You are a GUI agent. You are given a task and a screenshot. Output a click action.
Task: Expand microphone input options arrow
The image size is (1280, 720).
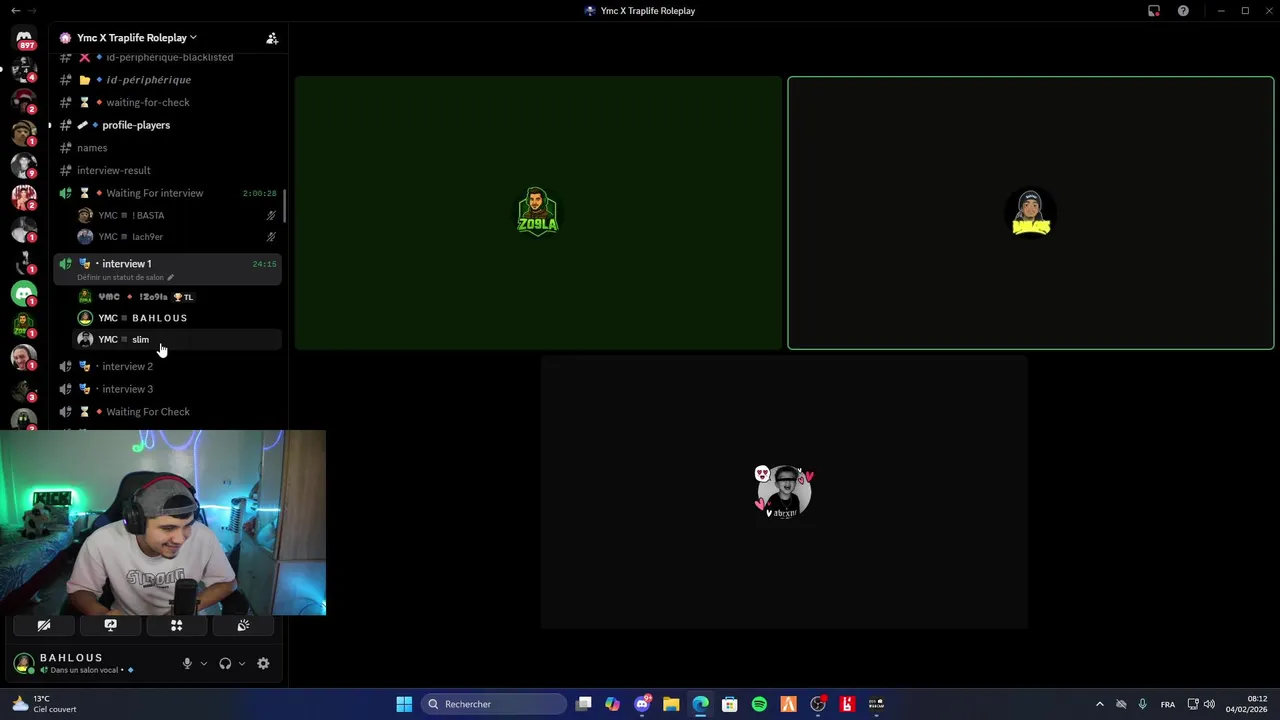pyautogui.click(x=203, y=663)
